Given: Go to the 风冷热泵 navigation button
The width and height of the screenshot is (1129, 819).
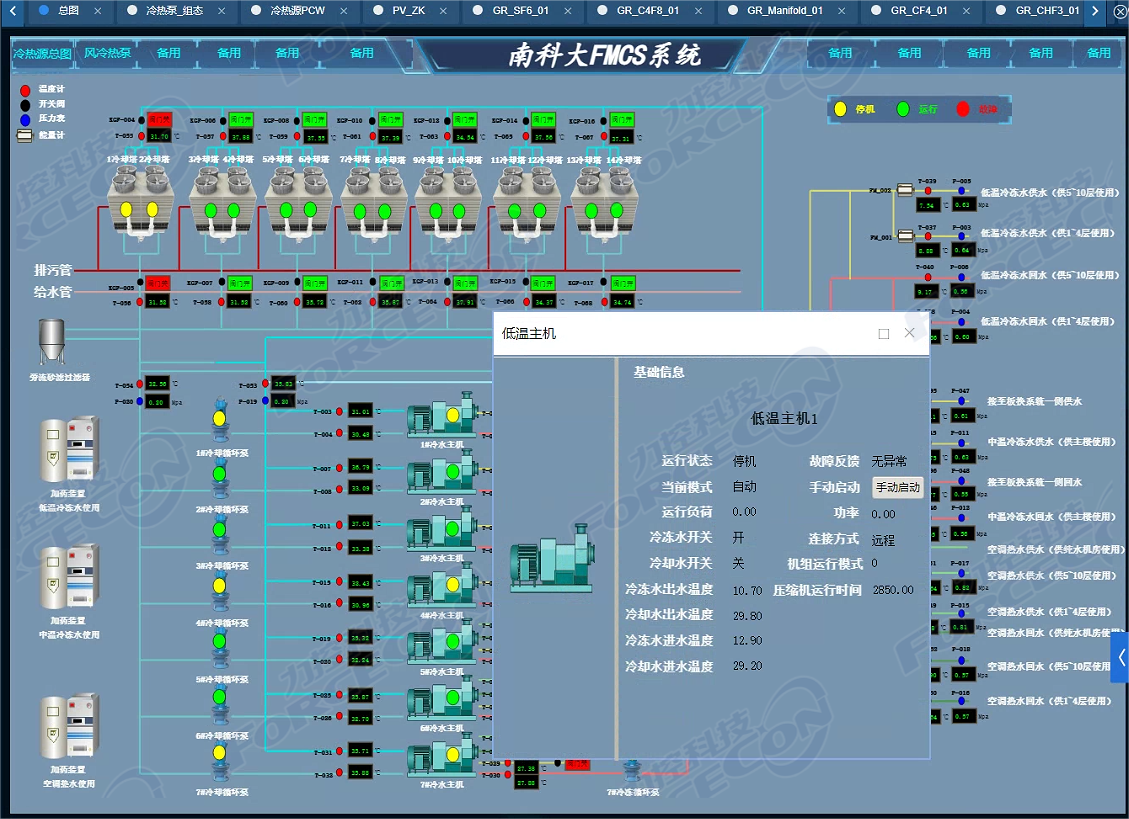Looking at the screenshot, I should coord(107,53).
